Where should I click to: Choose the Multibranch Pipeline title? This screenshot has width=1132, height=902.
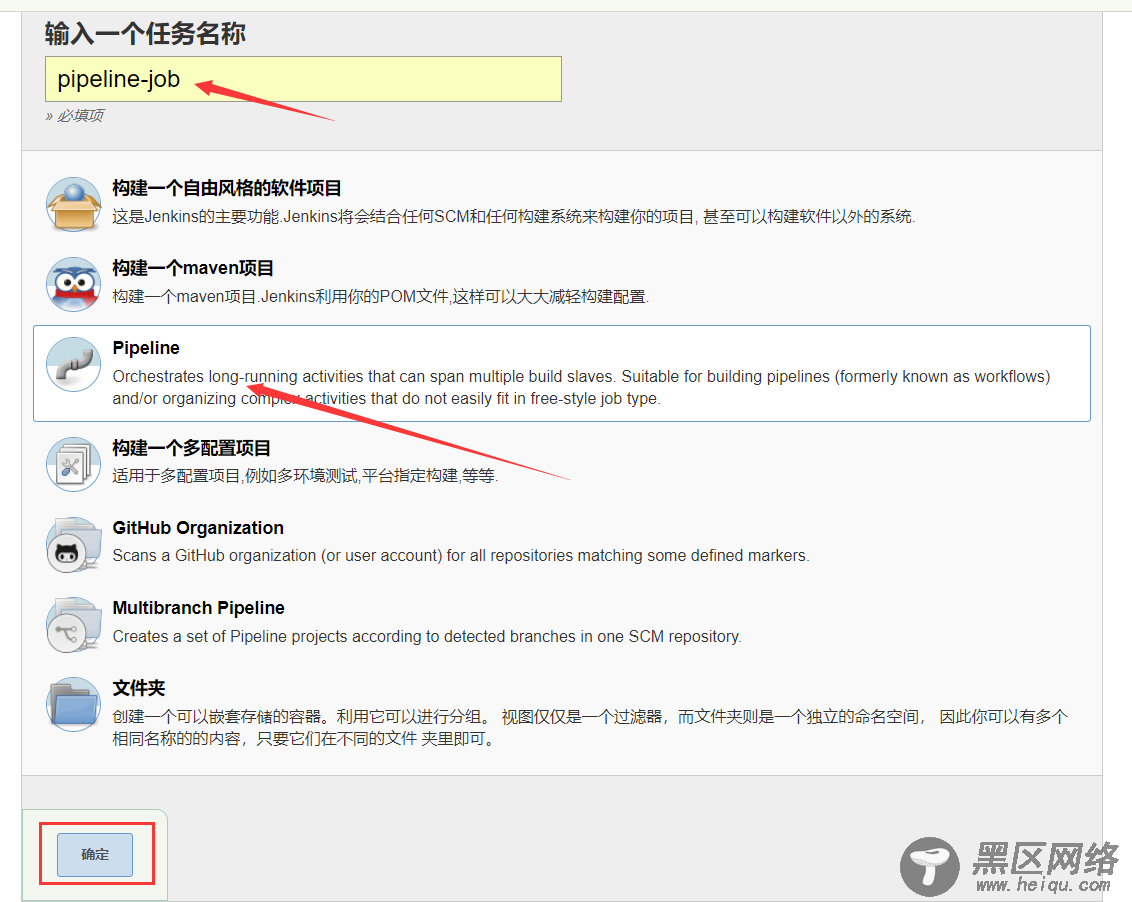coord(199,608)
